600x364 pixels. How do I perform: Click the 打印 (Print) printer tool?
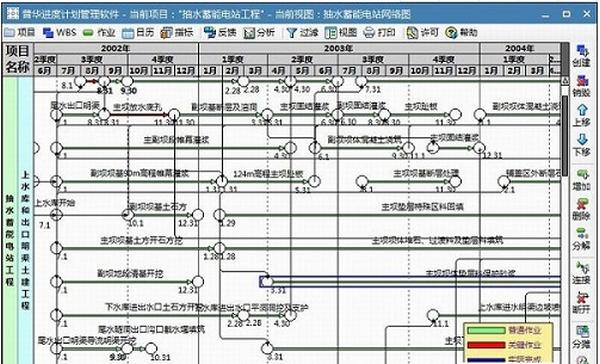point(380,33)
